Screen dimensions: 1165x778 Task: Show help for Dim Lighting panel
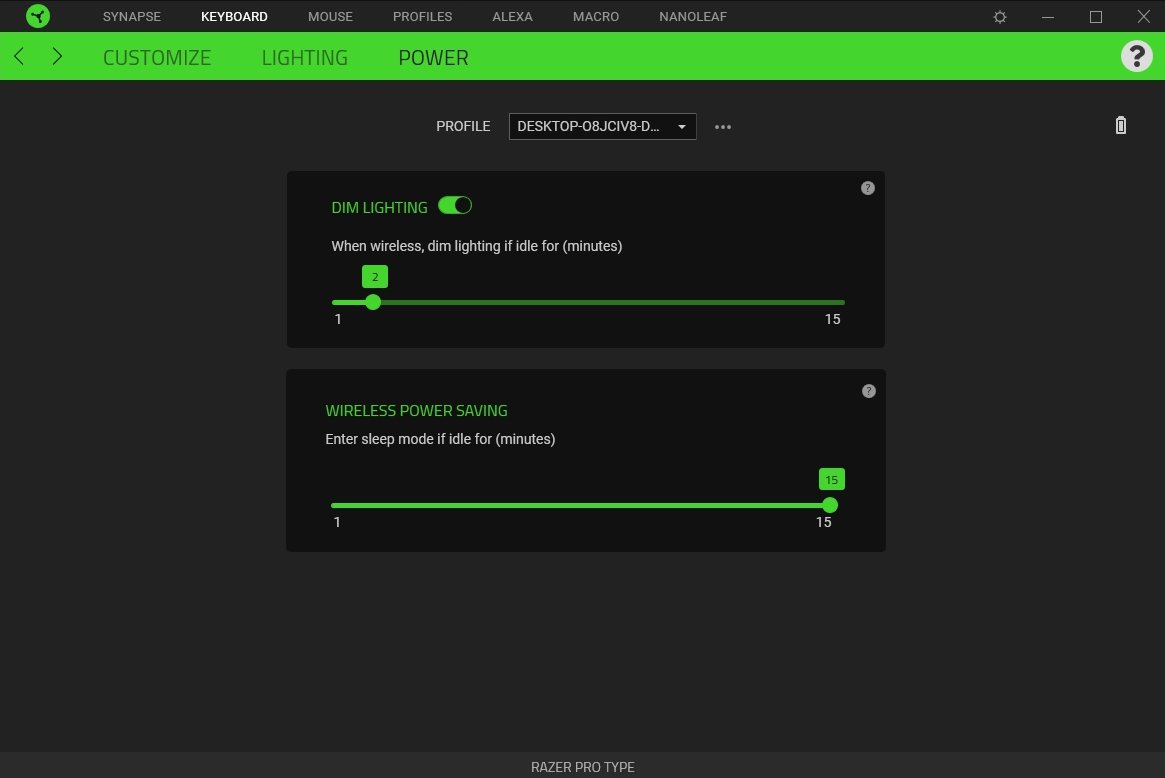[867, 188]
